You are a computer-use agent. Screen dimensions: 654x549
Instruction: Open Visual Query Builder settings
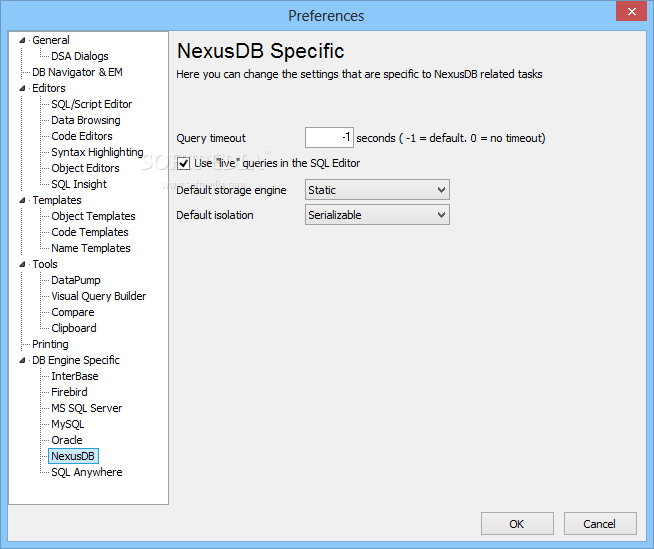pos(99,296)
